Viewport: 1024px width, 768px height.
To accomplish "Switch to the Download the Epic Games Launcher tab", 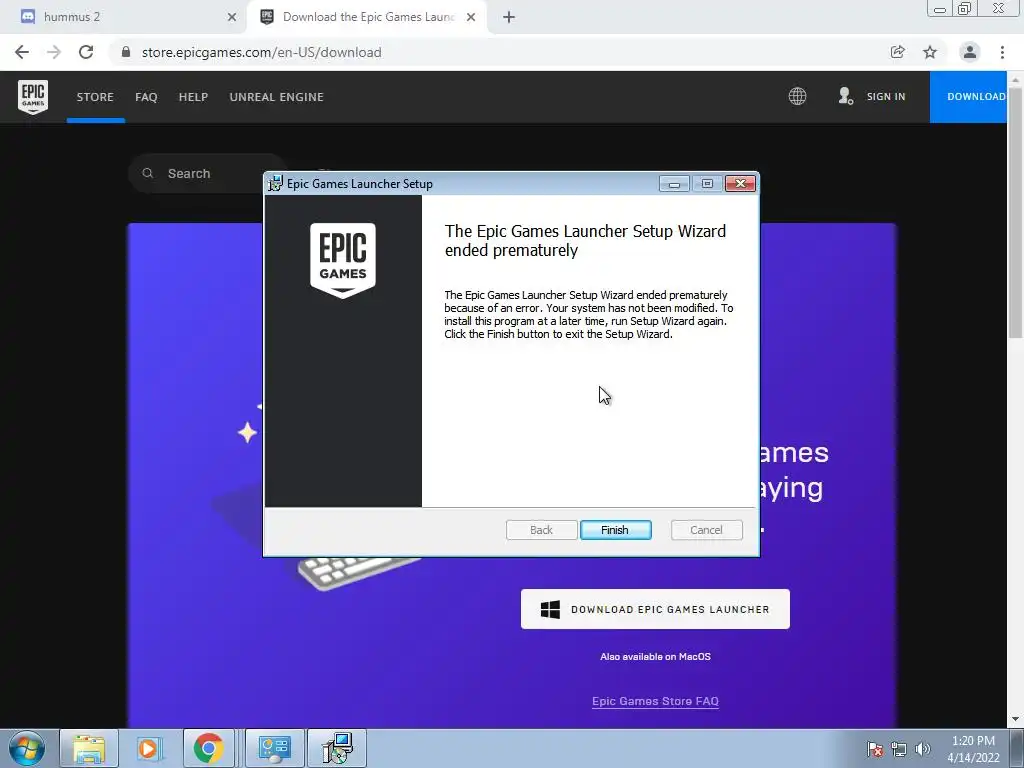I will point(367,17).
